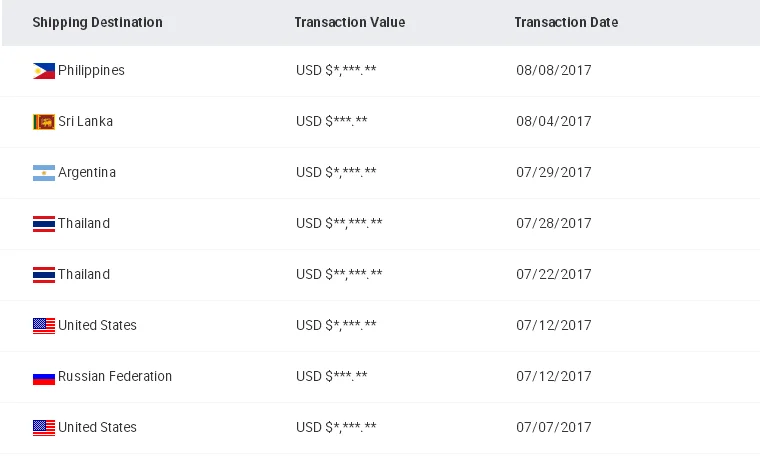Click the Thailand flag dated 07/28/2017
Screen dimensions: 760x458
pos(43,224)
